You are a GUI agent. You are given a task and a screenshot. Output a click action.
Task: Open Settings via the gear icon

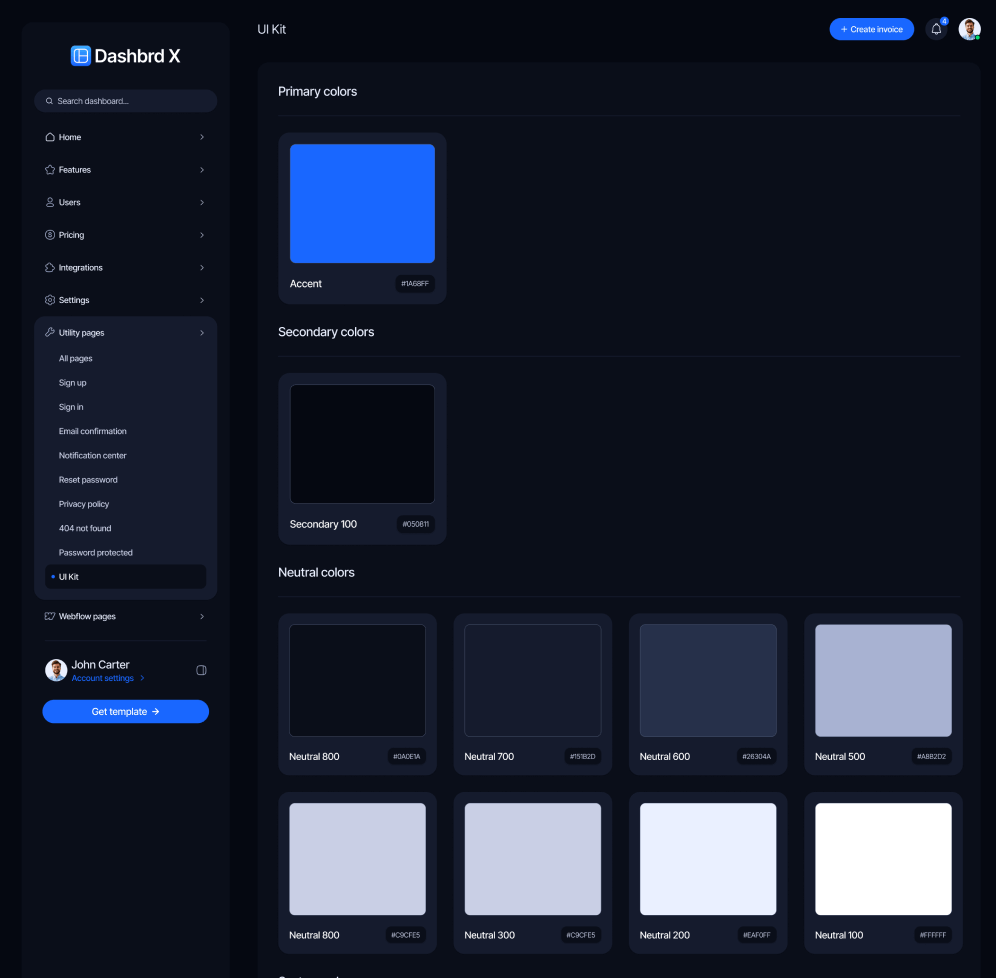pos(50,299)
